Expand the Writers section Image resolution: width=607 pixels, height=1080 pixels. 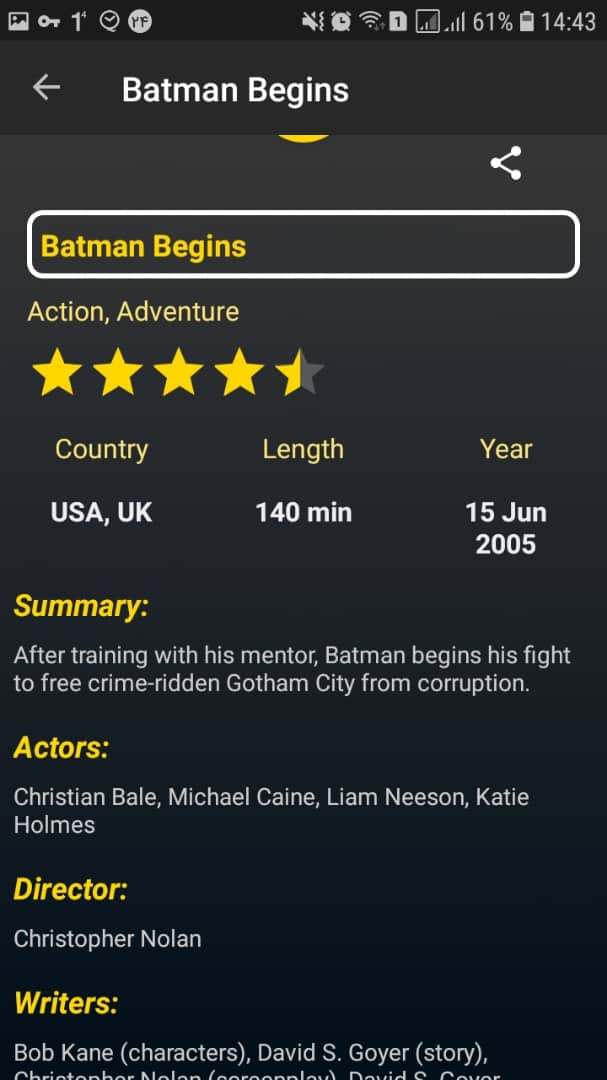tap(67, 1003)
